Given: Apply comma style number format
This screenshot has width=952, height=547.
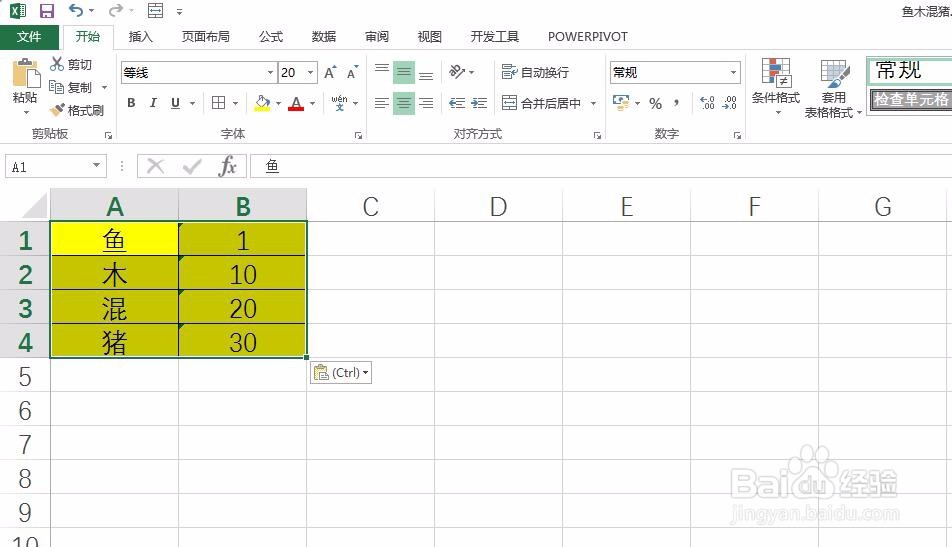Looking at the screenshot, I should click(x=676, y=103).
